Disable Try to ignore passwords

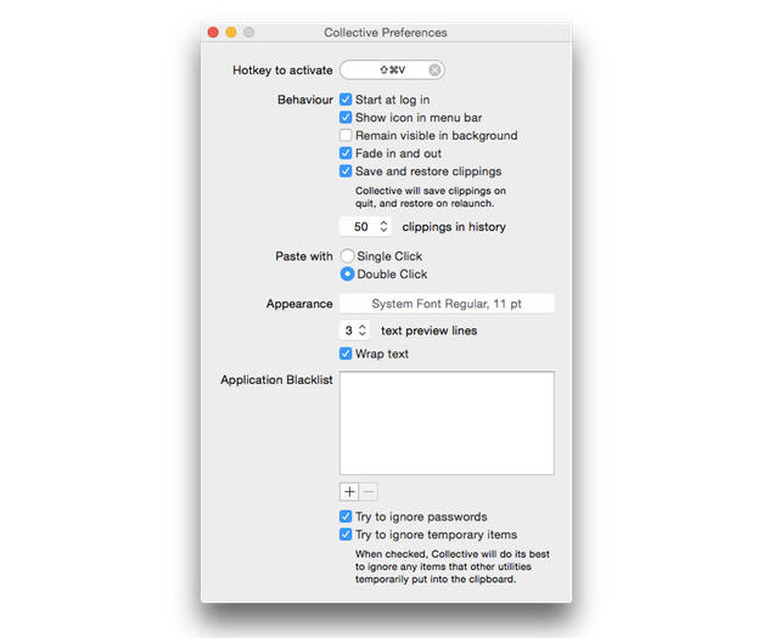pos(346,517)
